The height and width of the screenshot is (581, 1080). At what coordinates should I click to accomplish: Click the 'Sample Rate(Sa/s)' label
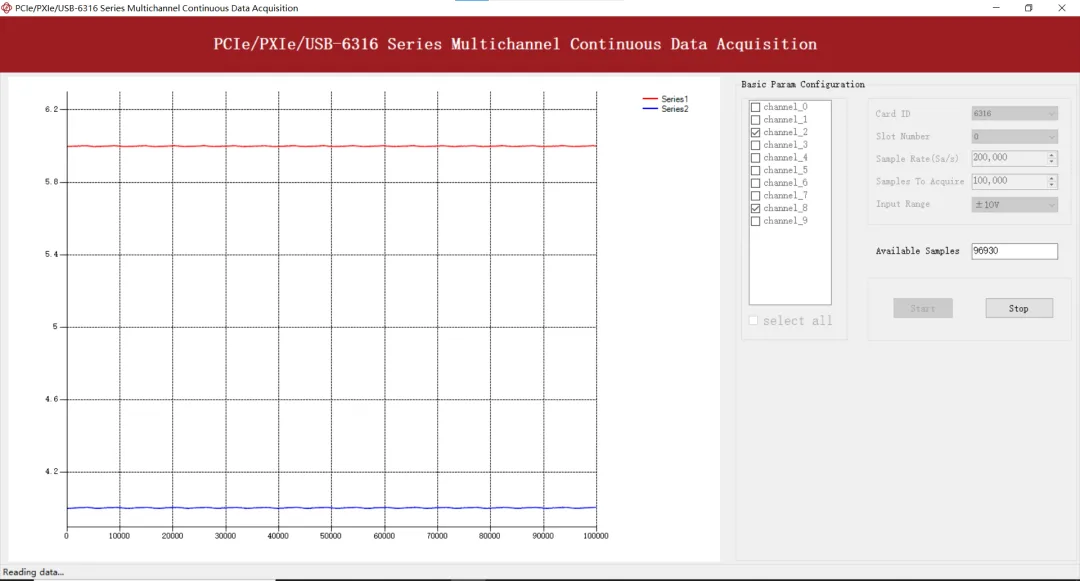tap(917, 158)
